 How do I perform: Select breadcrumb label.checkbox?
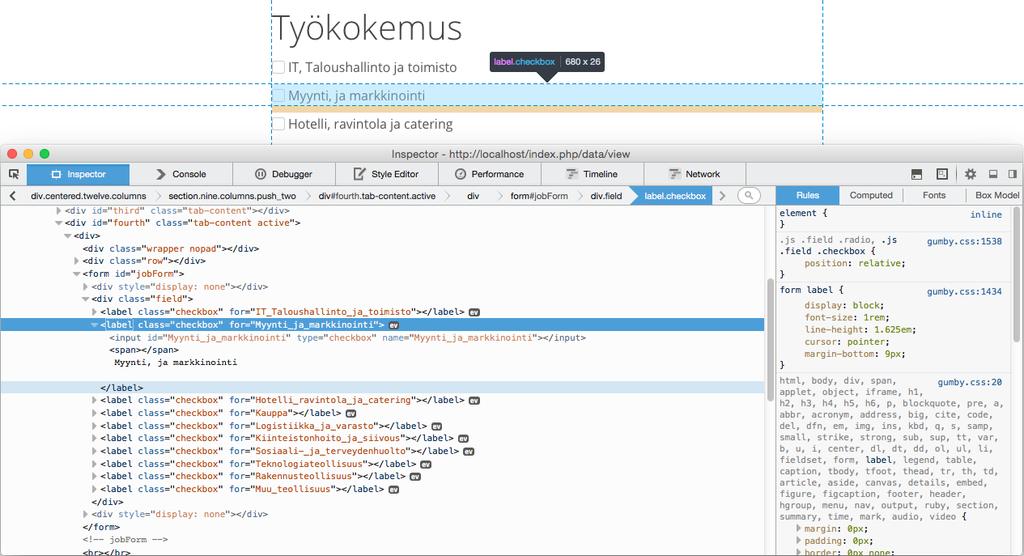coord(675,196)
